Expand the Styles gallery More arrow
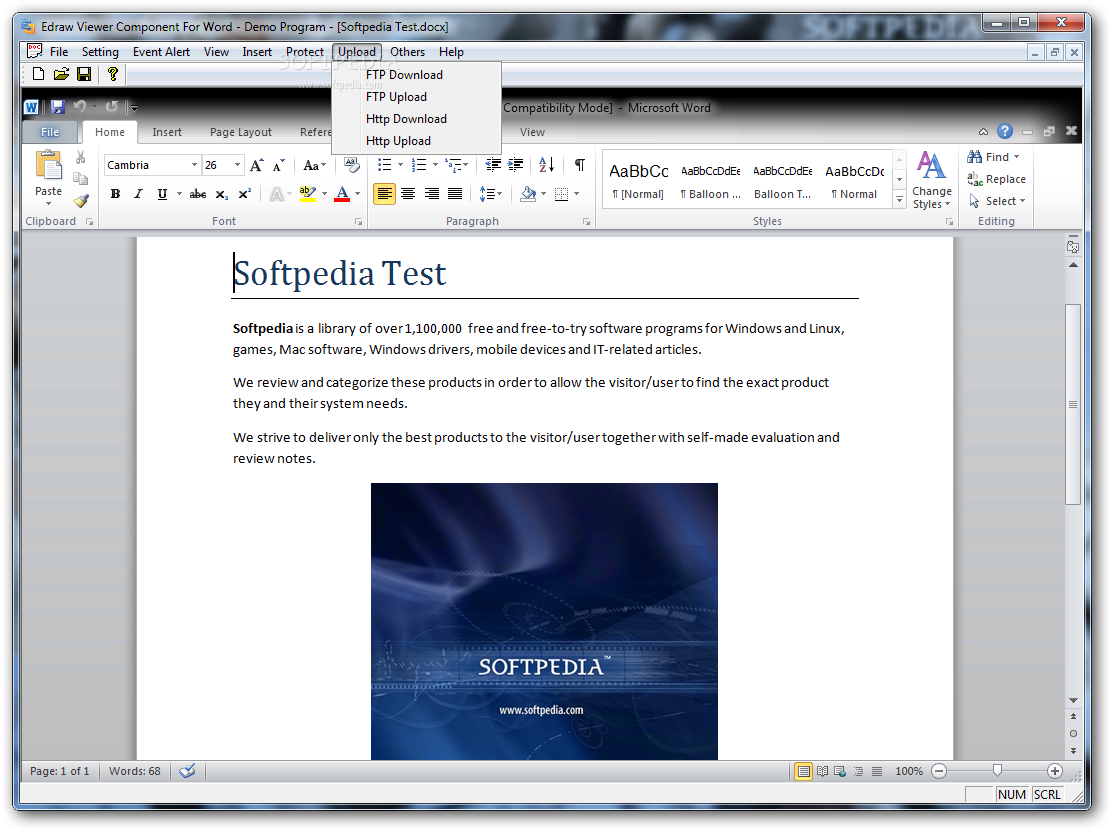 (899, 201)
